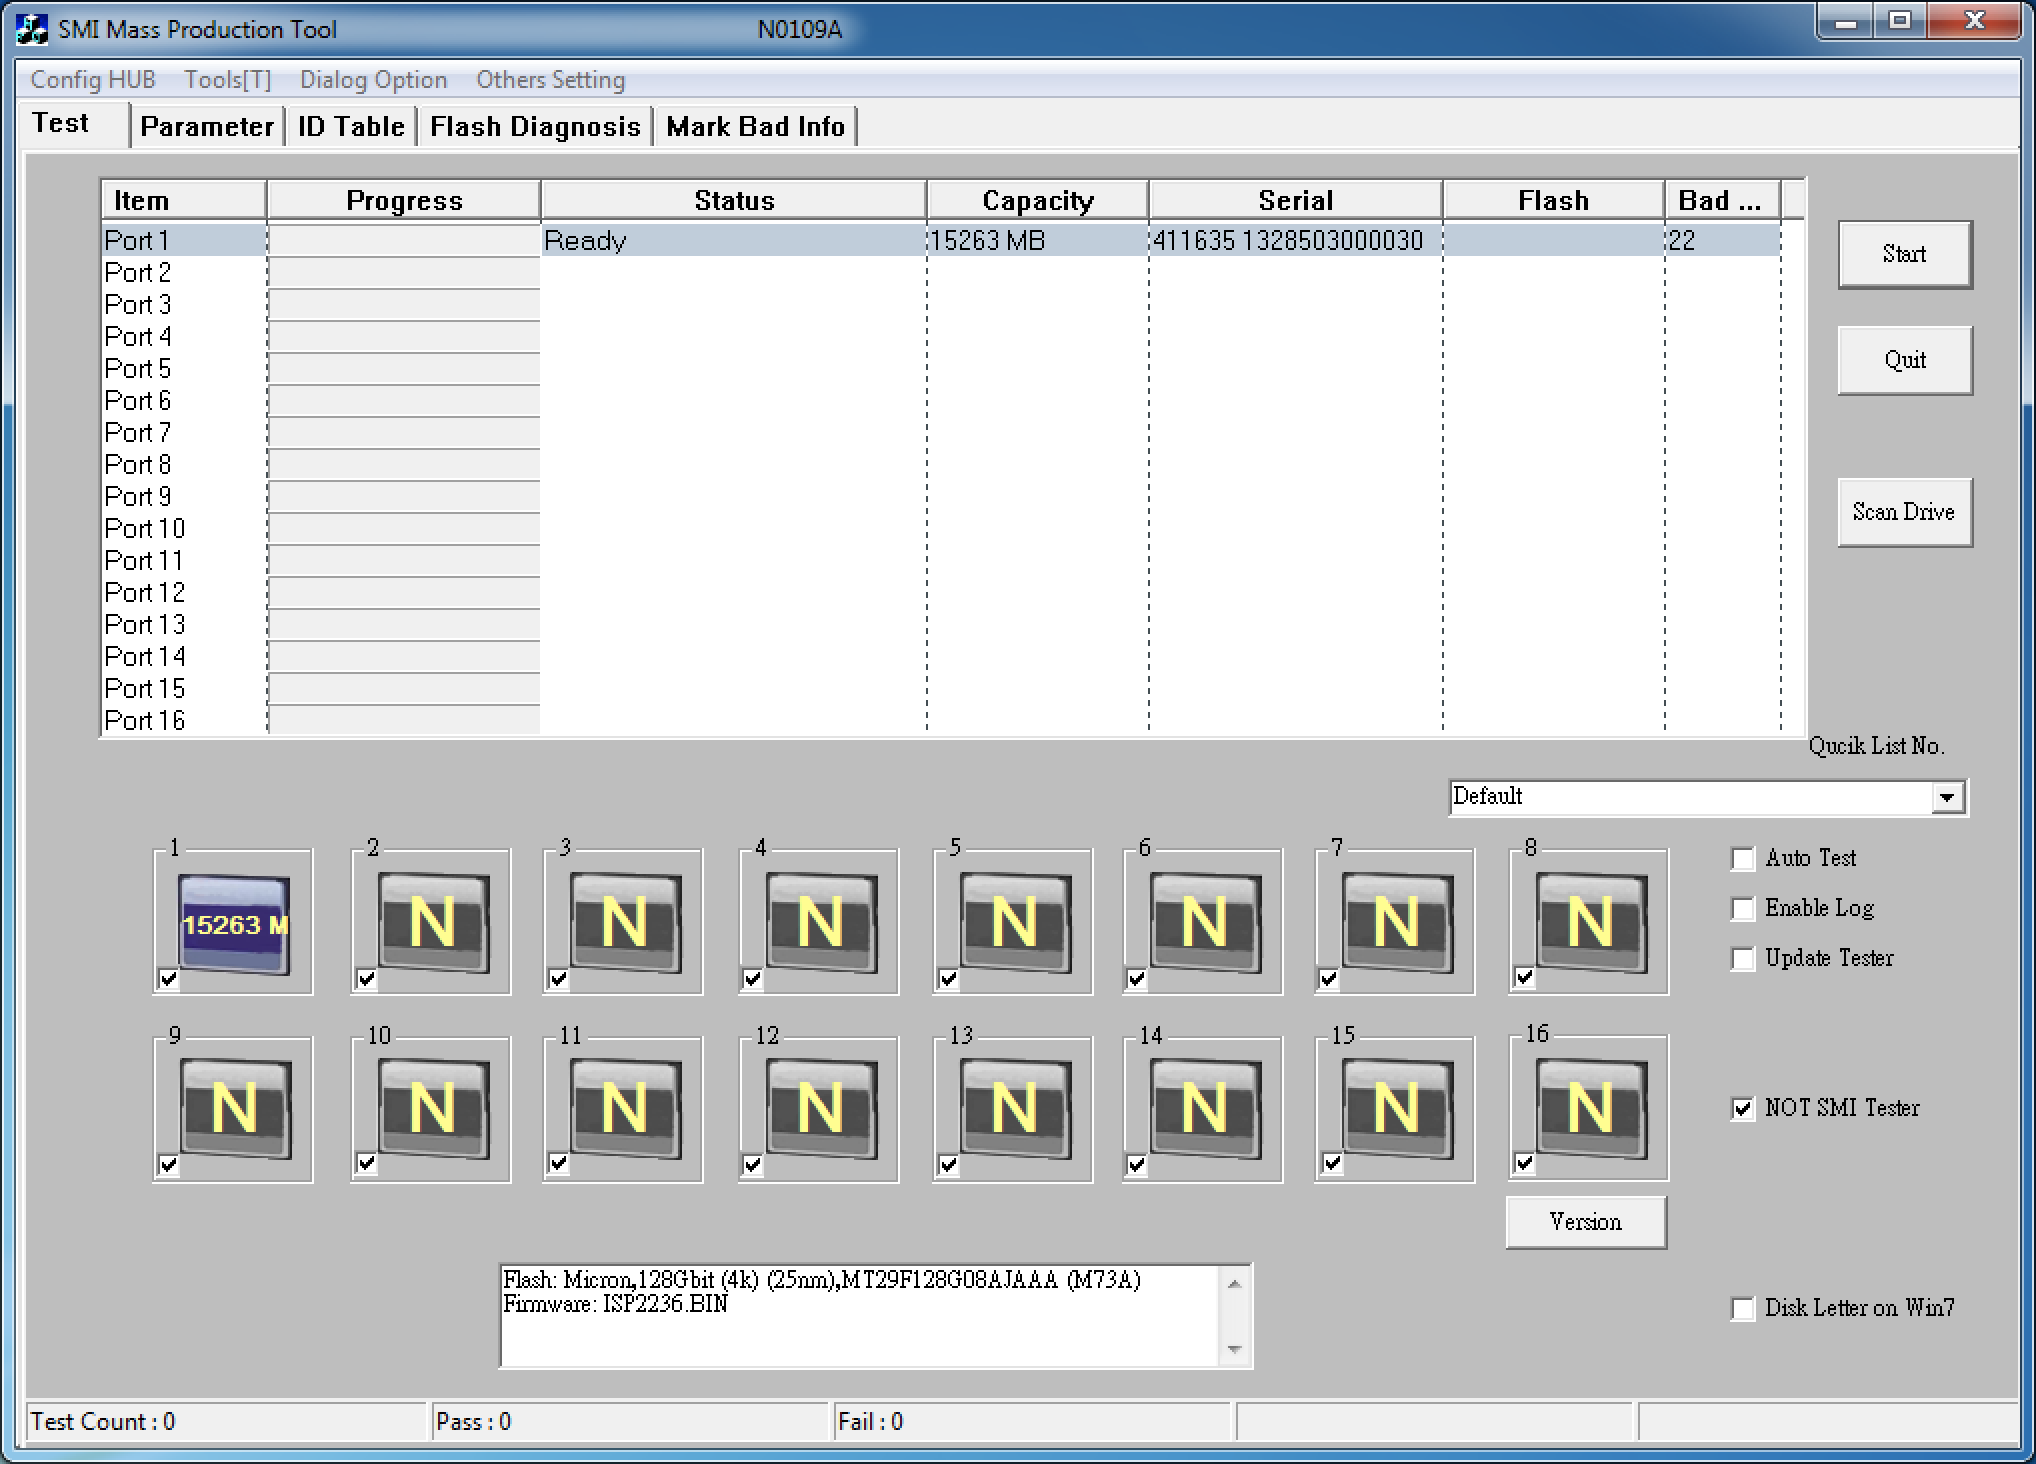Click the Flash column header
Viewport: 2036px width, 1464px height.
pos(1554,200)
